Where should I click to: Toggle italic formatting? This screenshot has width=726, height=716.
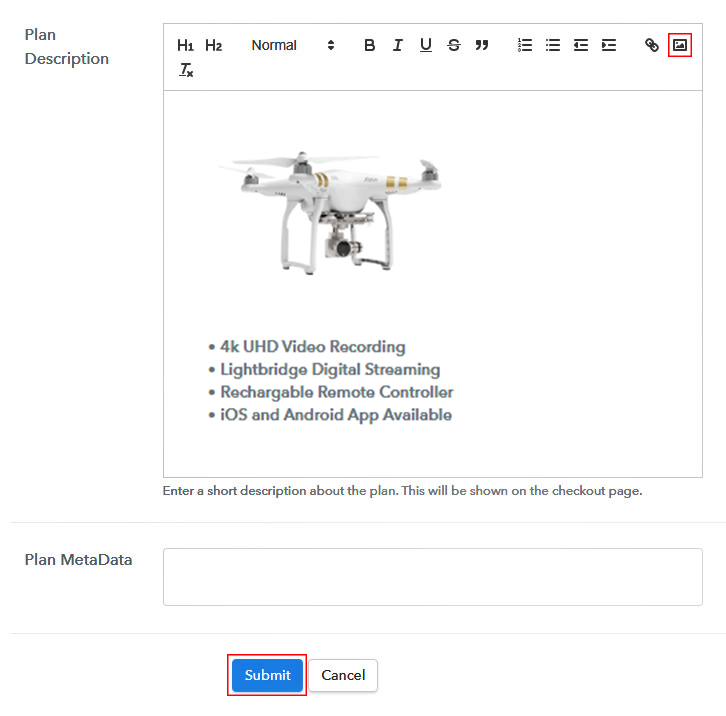pyautogui.click(x=397, y=45)
